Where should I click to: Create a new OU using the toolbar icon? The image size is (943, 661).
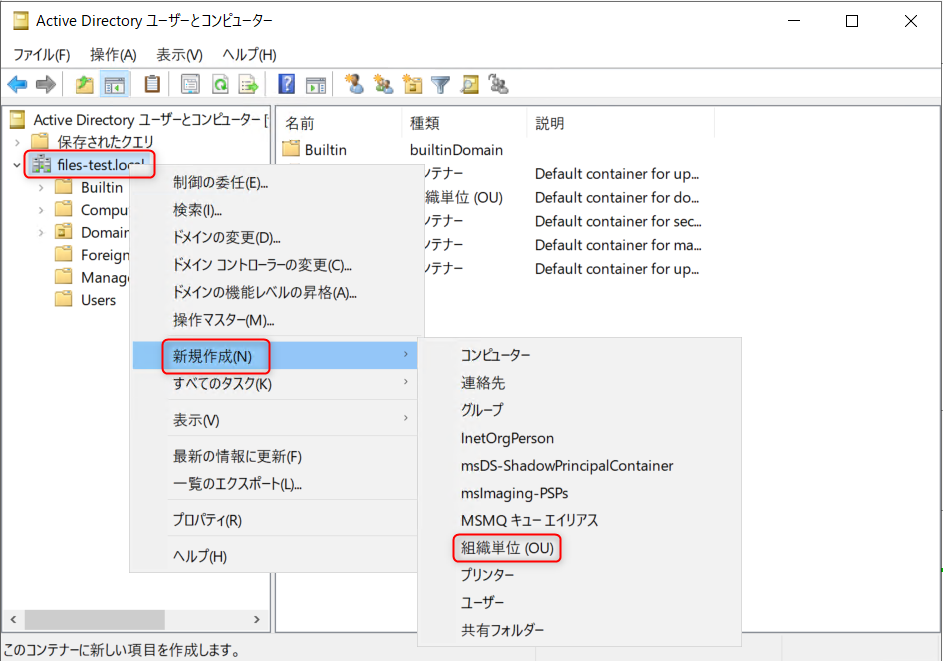tap(411, 84)
